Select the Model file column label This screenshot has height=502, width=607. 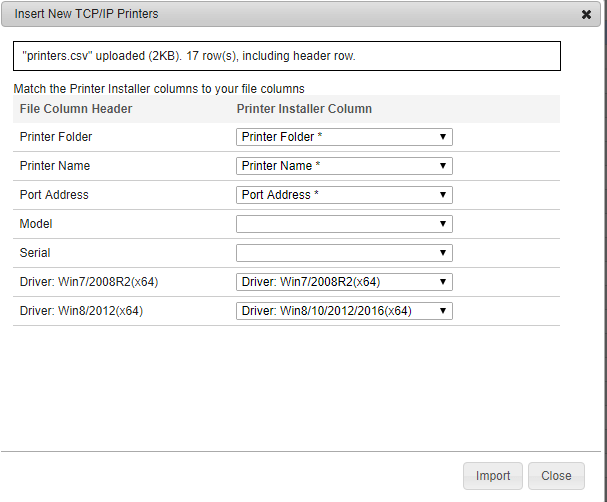(x=36, y=224)
